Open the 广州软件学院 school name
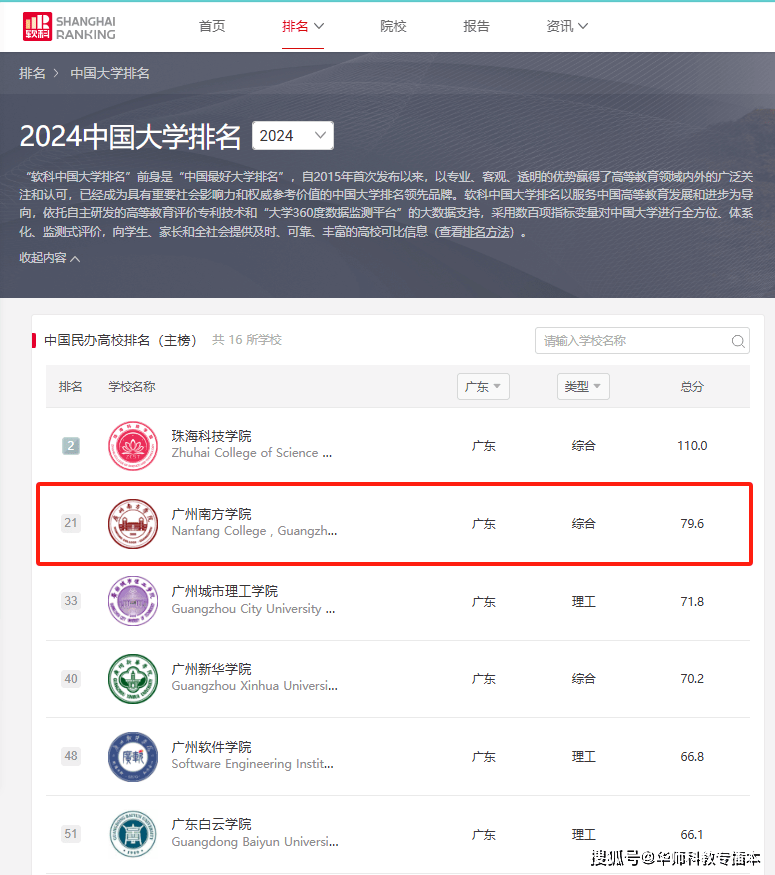This screenshot has height=875, width=775. (211, 747)
